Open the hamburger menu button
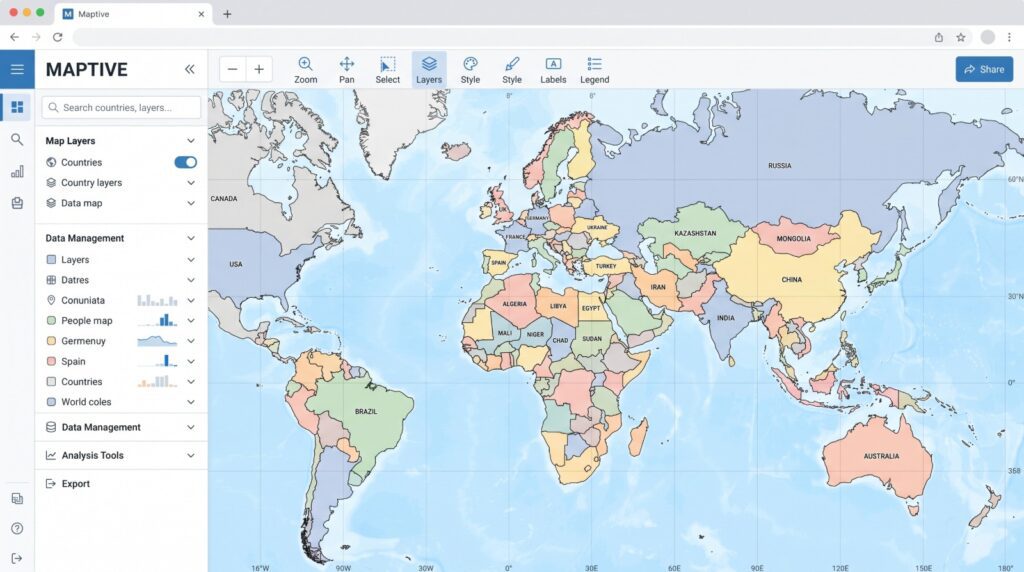Viewport: 1024px width, 572px height. [x=17, y=69]
